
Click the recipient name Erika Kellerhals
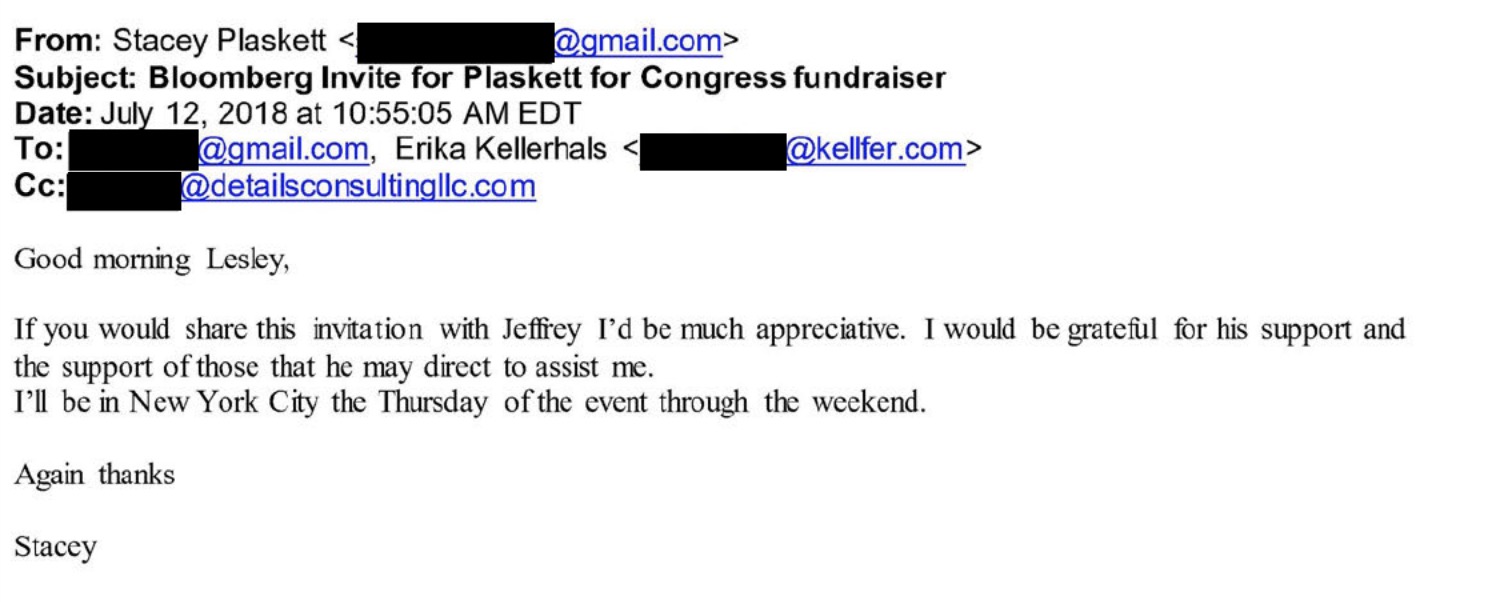pyautogui.click(x=501, y=150)
